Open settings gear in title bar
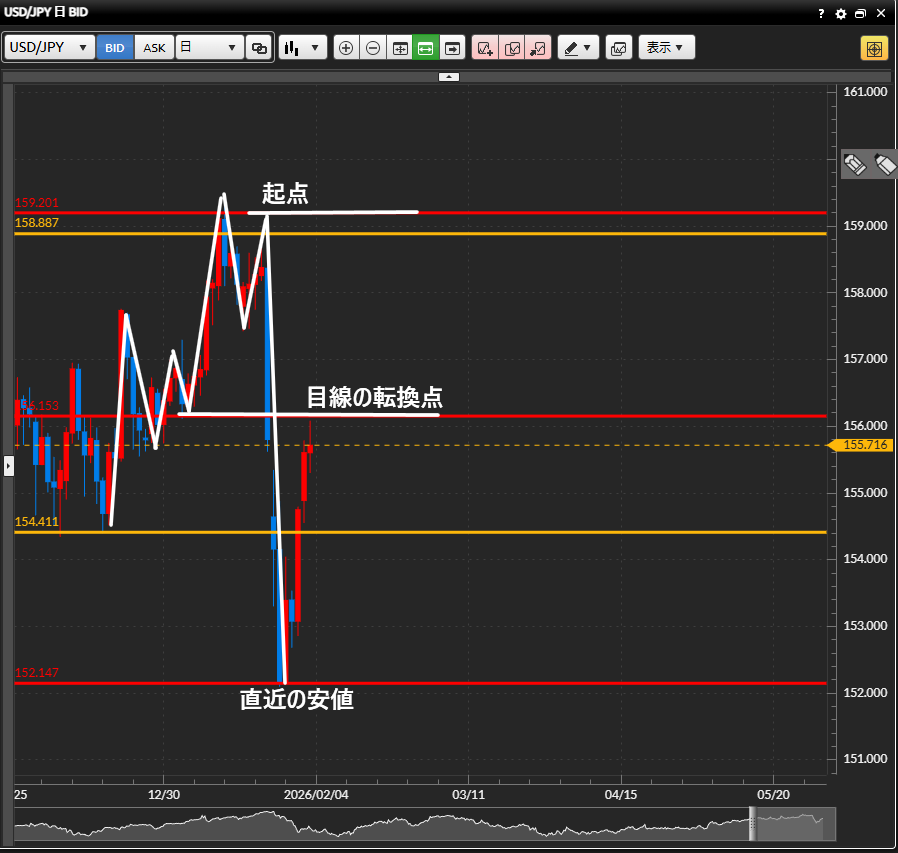This screenshot has width=898, height=853. tap(841, 13)
